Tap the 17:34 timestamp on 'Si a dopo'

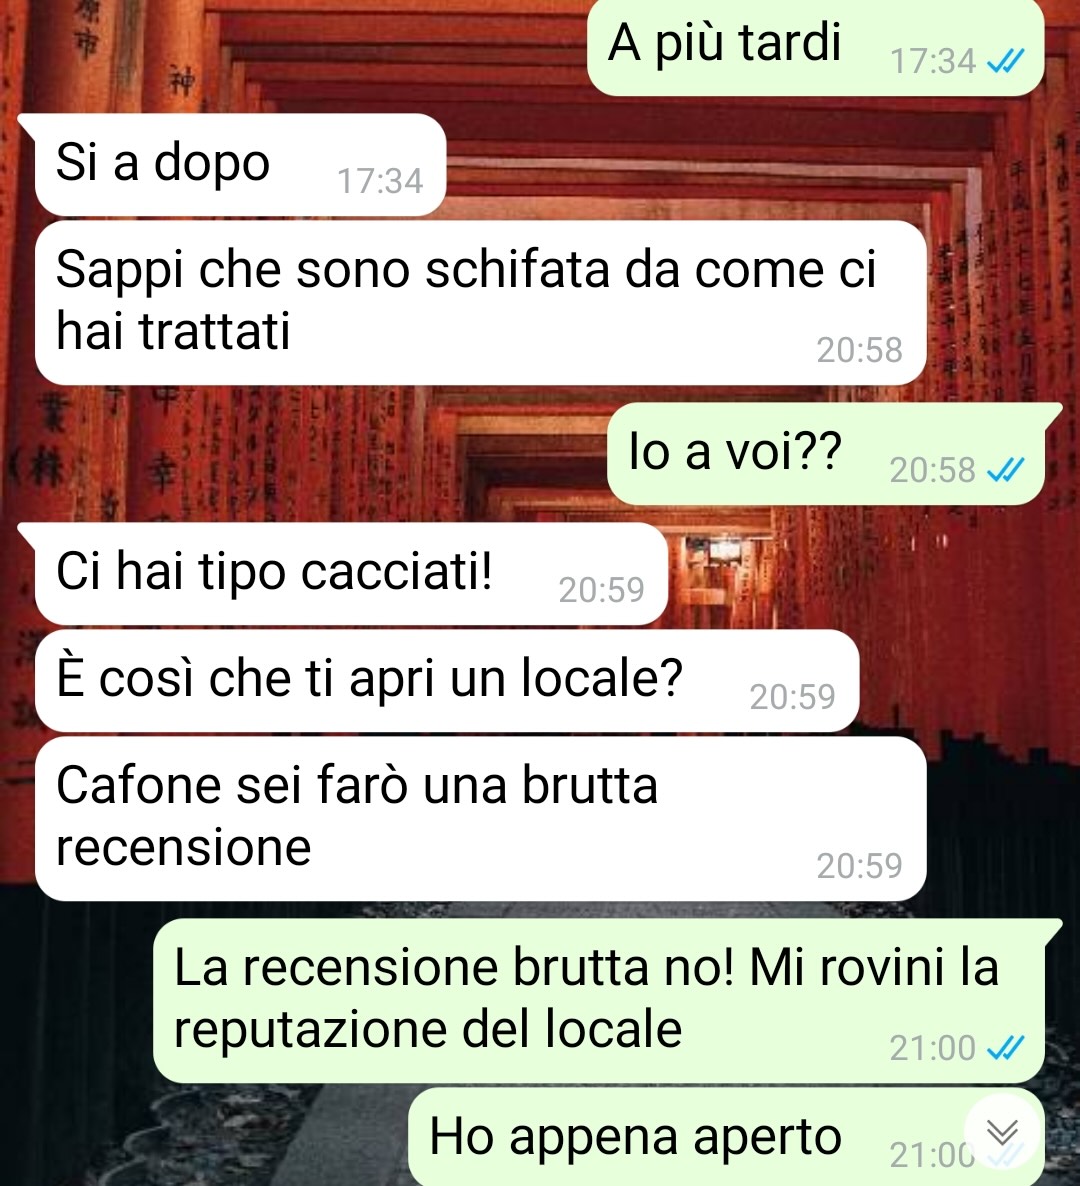[380, 181]
